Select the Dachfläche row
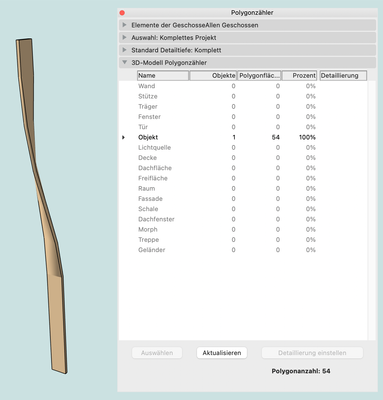This screenshot has width=383, height=400. pyautogui.click(x=243, y=168)
